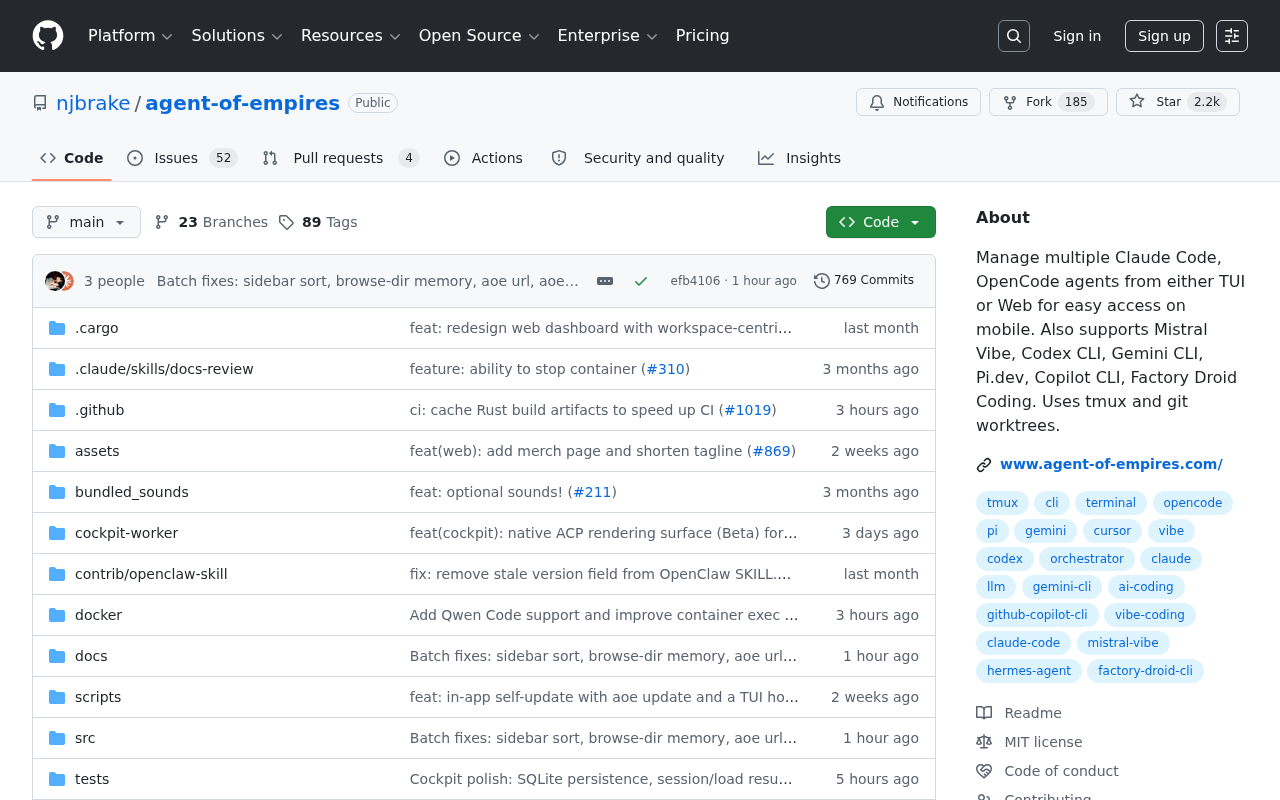Click the bundled_sounds folder icon
The width and height of the screenshot is (1280, 800).
click(57, 492)
